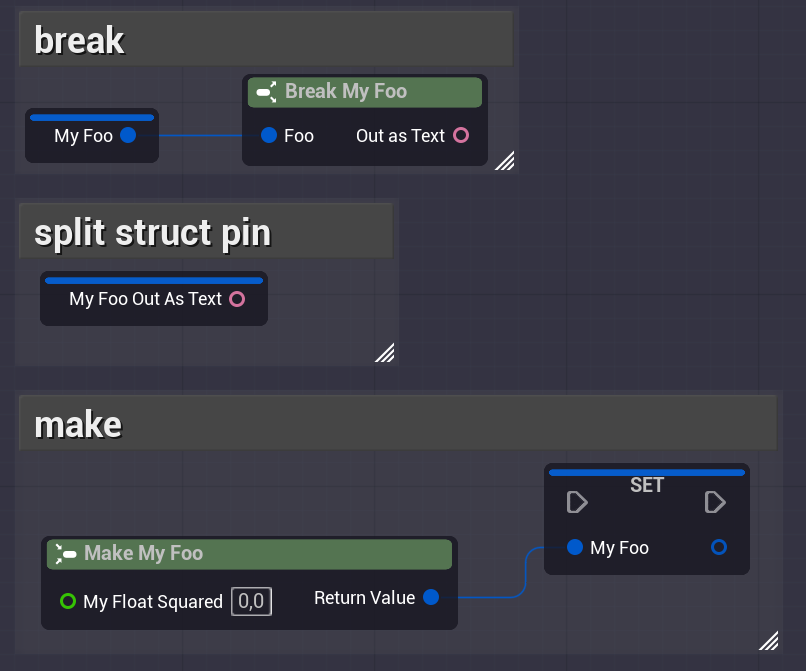Click the My Foo input pin on SET node
The height and width of the screenshot is (671, 806).
pos(575,547)
